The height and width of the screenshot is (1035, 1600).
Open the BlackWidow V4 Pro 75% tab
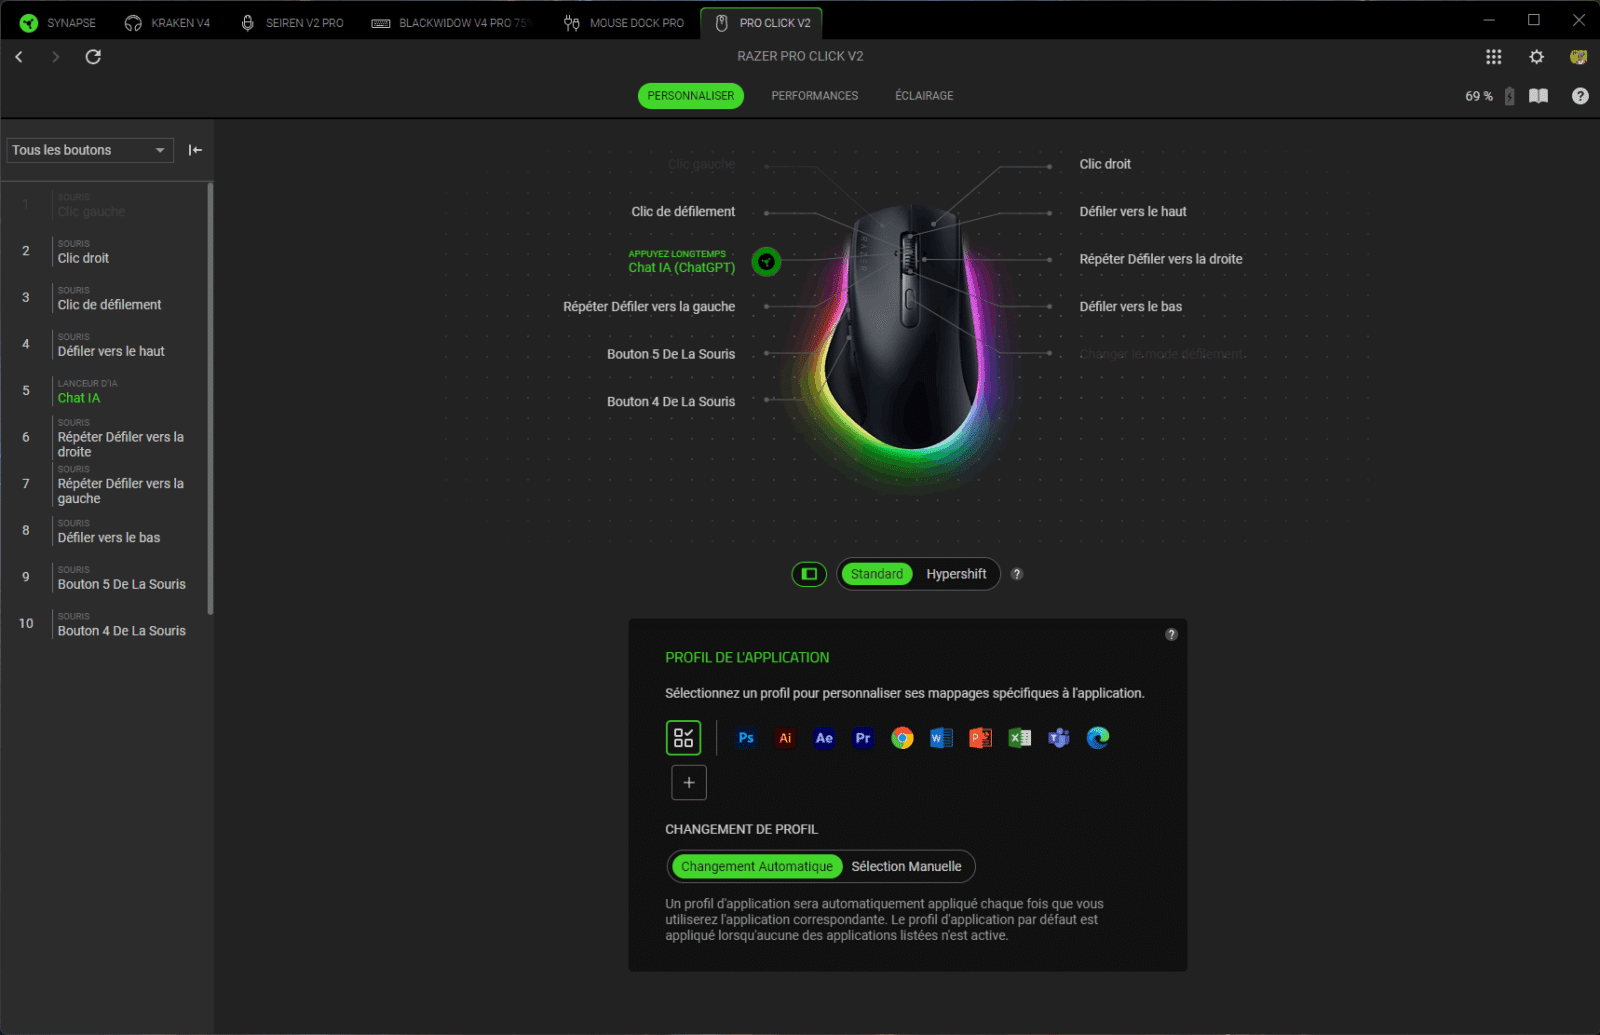450,22
